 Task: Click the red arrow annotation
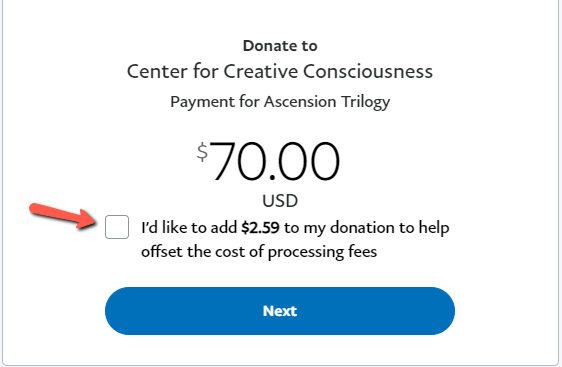tap(63, 215)
